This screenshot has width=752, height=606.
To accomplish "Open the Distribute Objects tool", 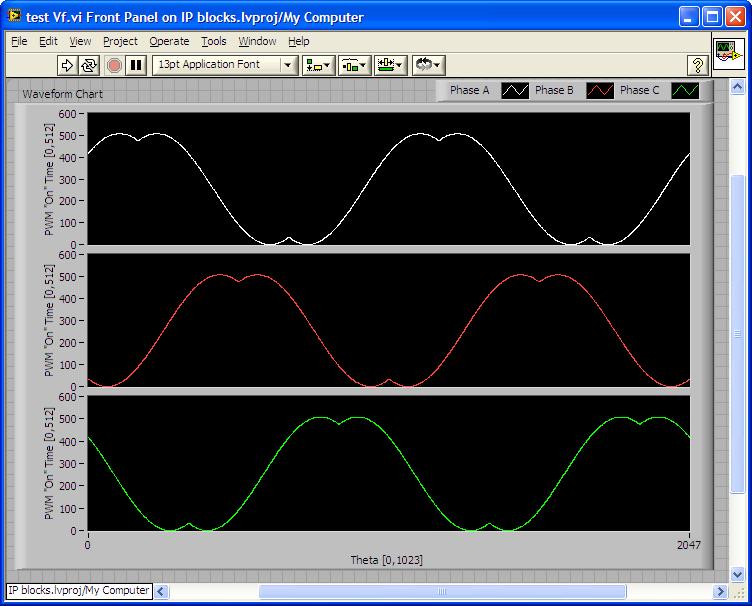I will point(354,65).
